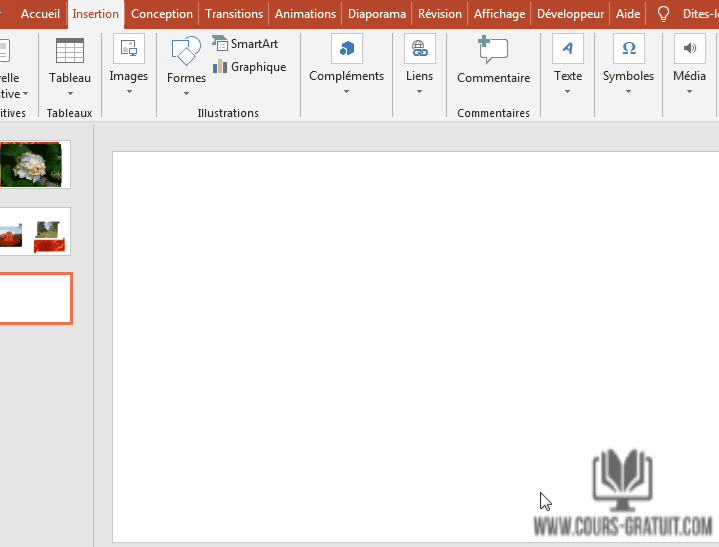Expand the Texte dropdown arrow
This screenshot has height=547, width=719.
point(567,92)
